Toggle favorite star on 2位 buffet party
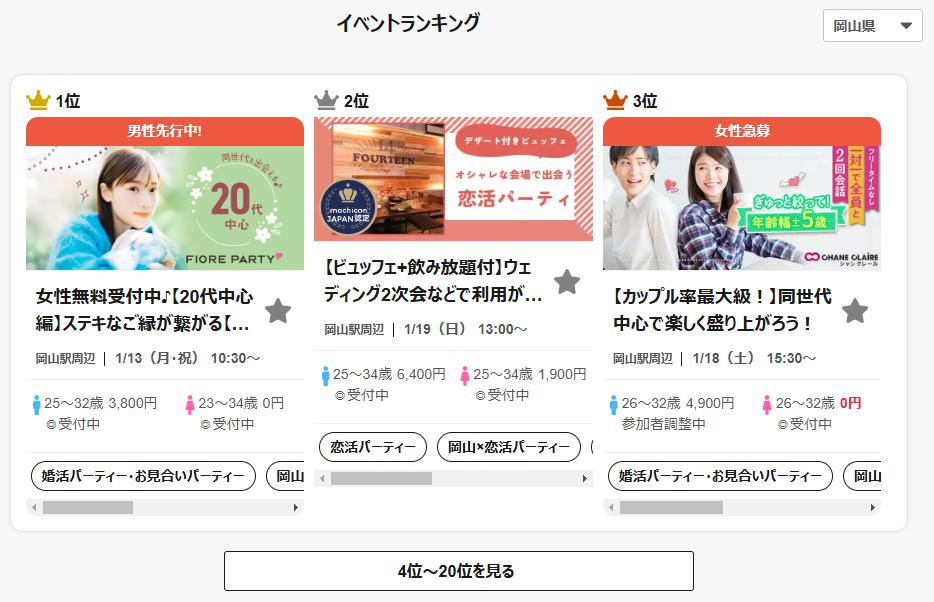This screenshot has width=934, height=602. 566,282
